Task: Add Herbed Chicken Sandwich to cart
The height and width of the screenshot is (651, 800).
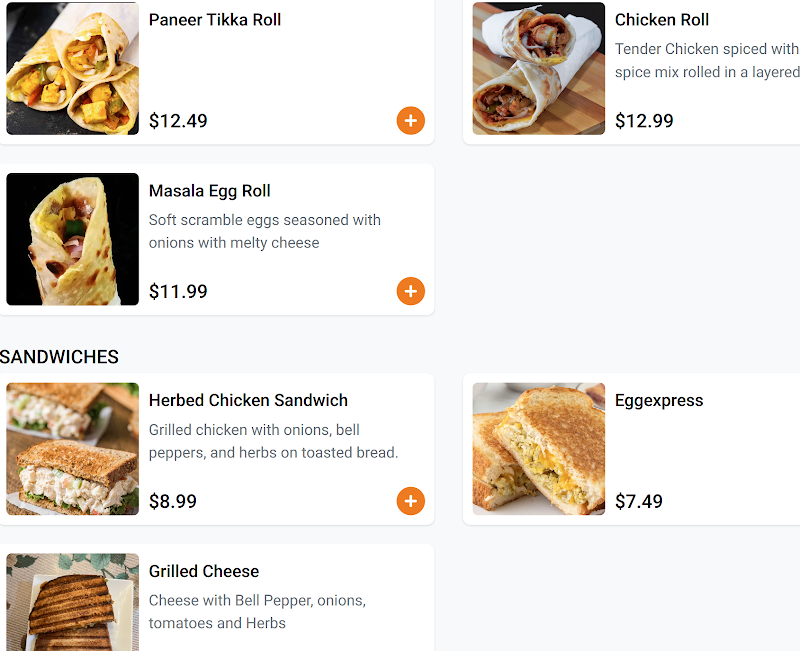Action: pyautogui.click(x=411, y=501)
